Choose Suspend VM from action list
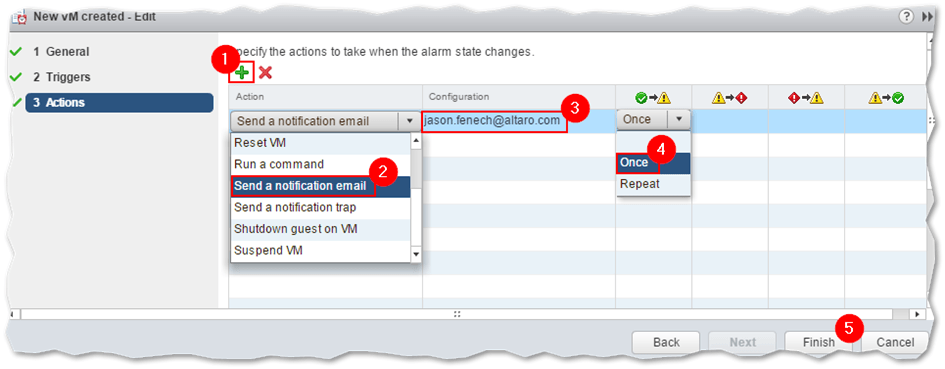 [x=320, y=250]
